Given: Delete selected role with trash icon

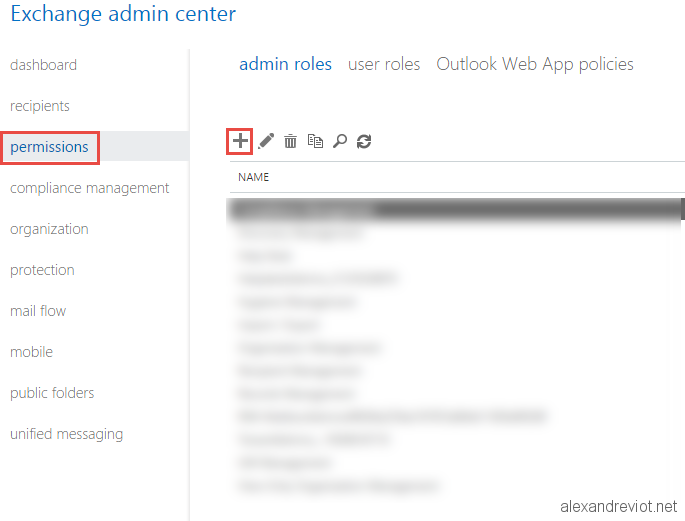Looking at the screenshot, I should click(x=290, y=141).
